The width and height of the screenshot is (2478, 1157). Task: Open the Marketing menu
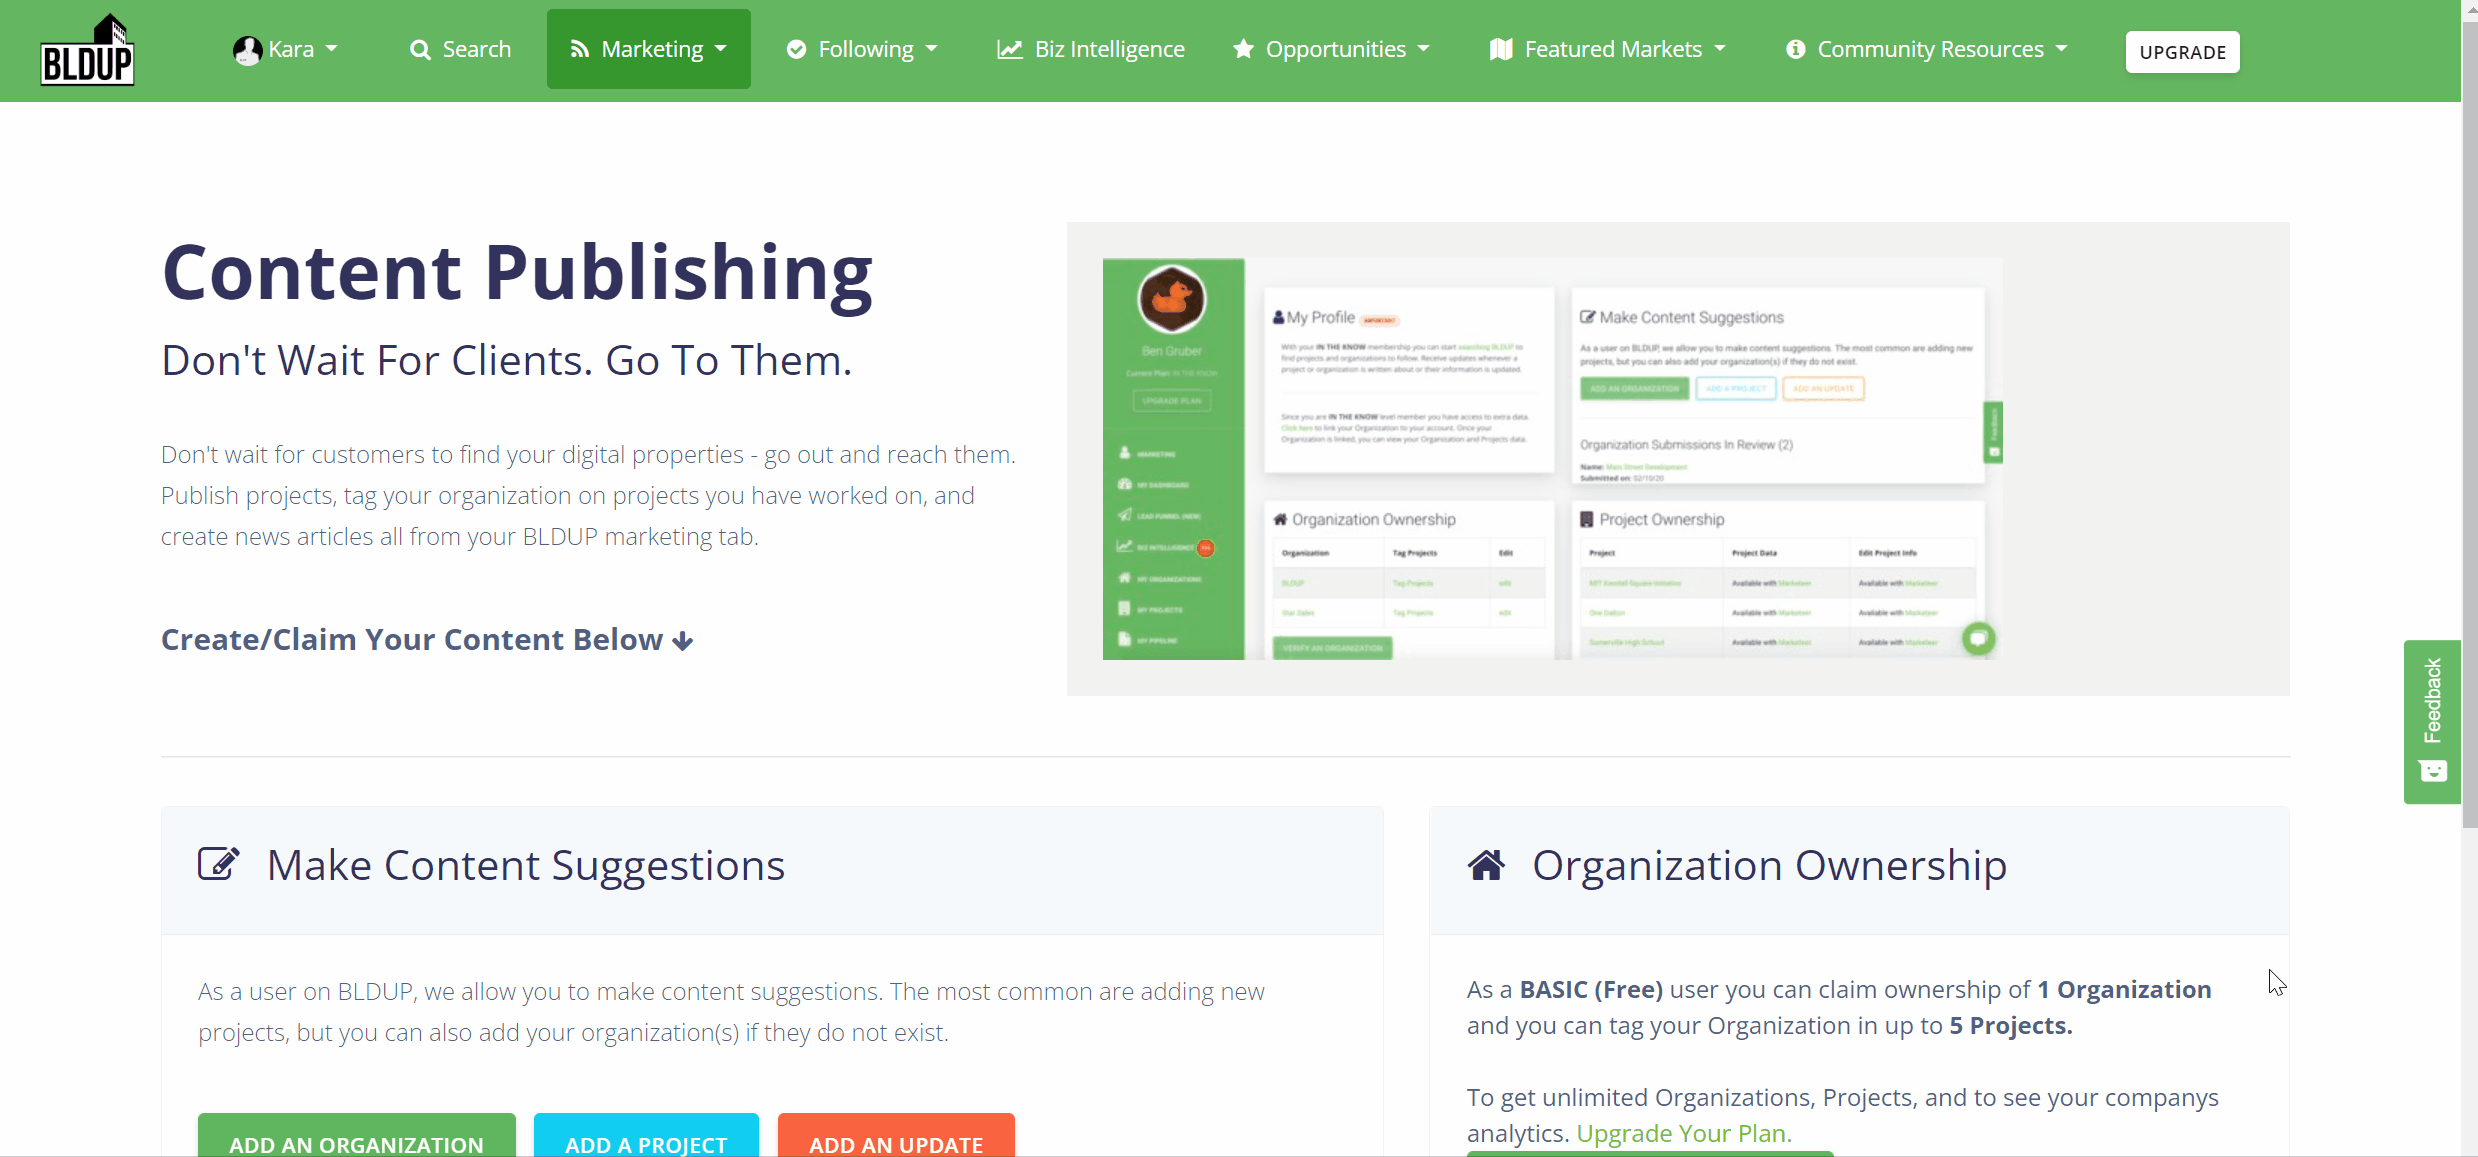(x=648, y=49)
